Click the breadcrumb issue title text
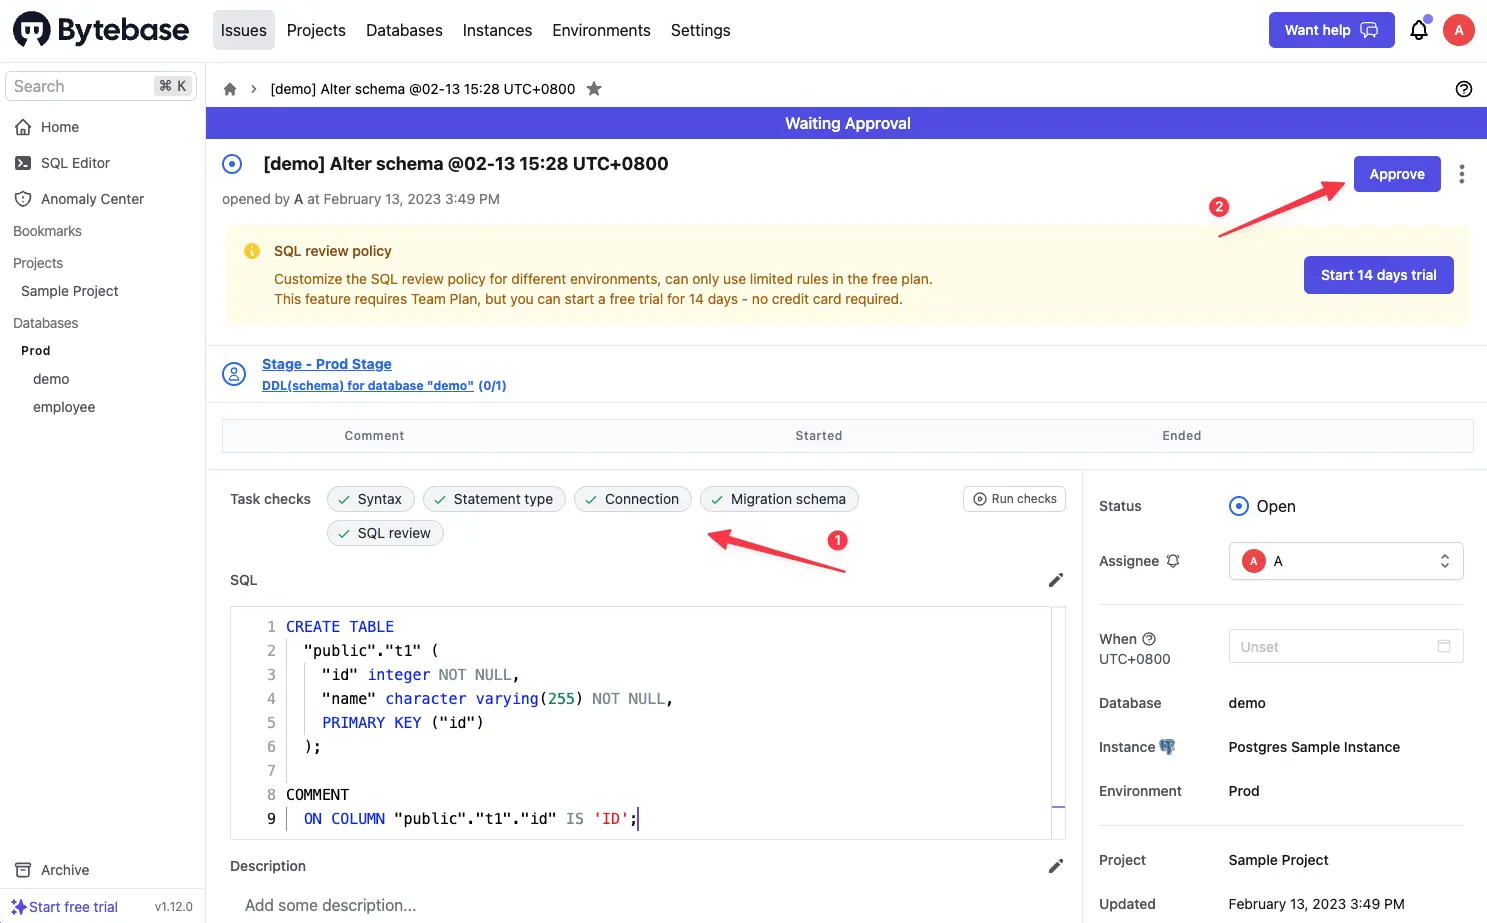Screen dimensions: 1487x923 point(423,89)
